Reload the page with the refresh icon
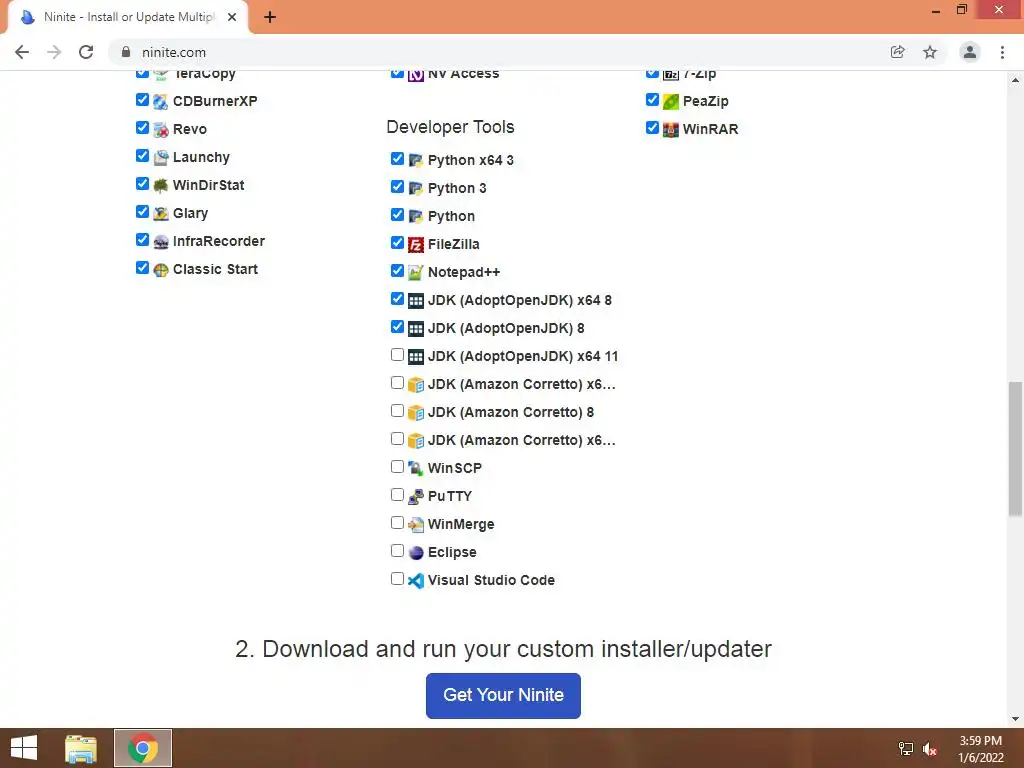 click(x=86, y=52)
